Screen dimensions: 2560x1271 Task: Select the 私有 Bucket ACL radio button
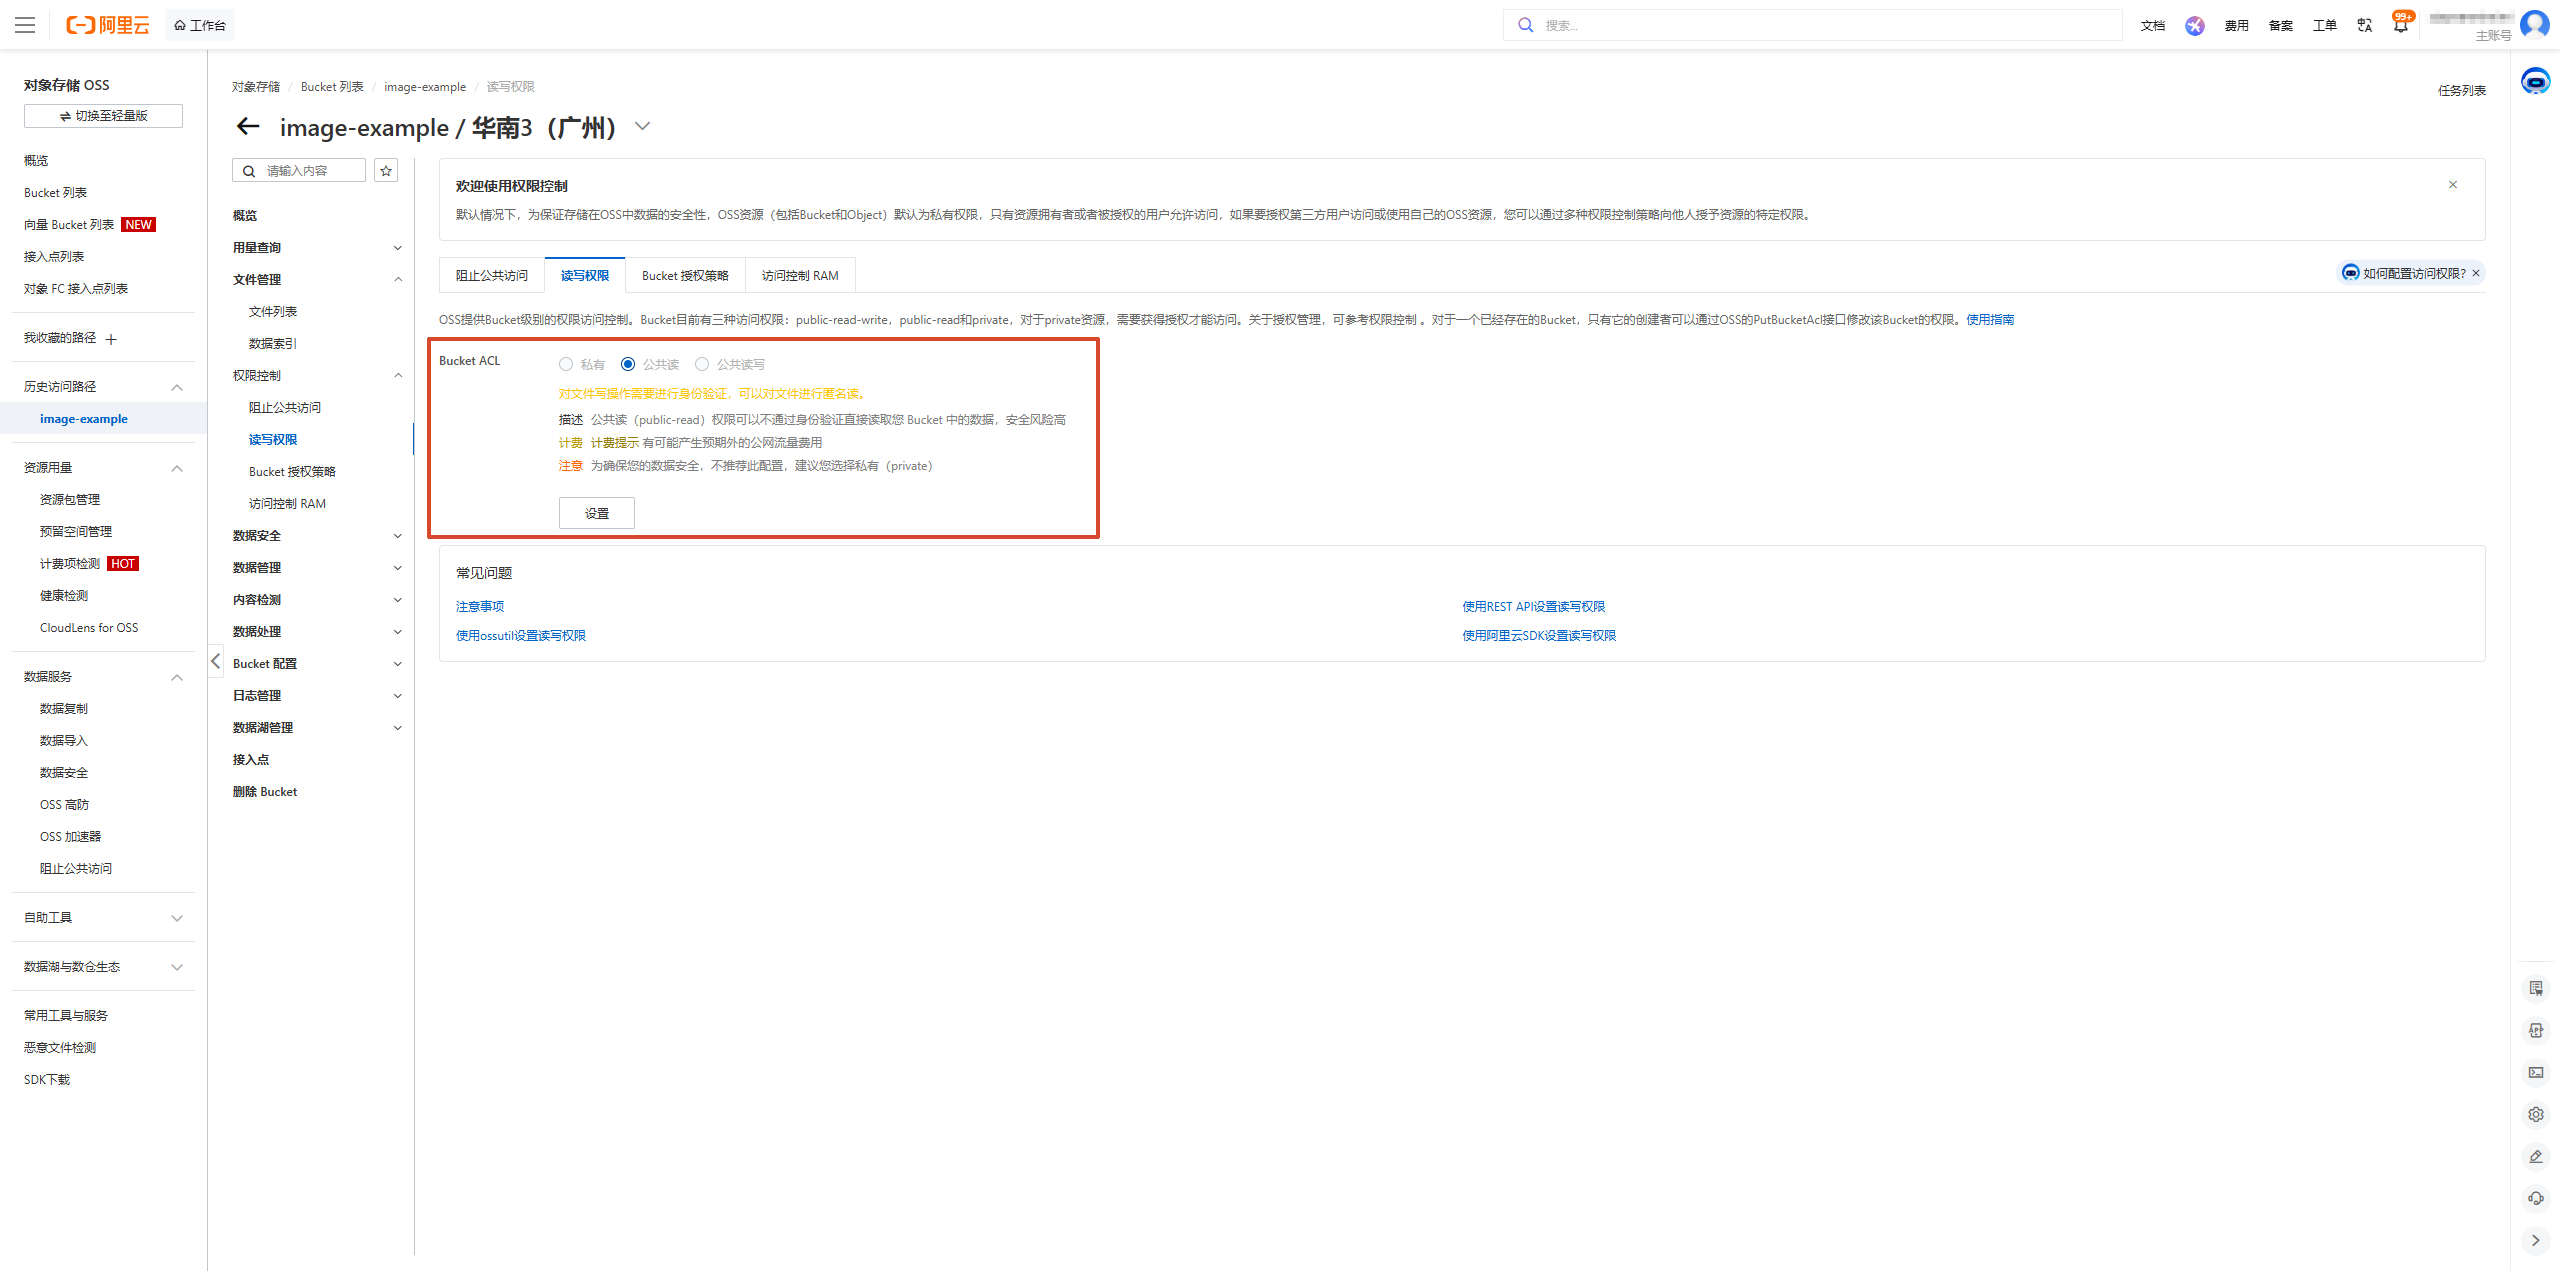[x=567, y=364]
